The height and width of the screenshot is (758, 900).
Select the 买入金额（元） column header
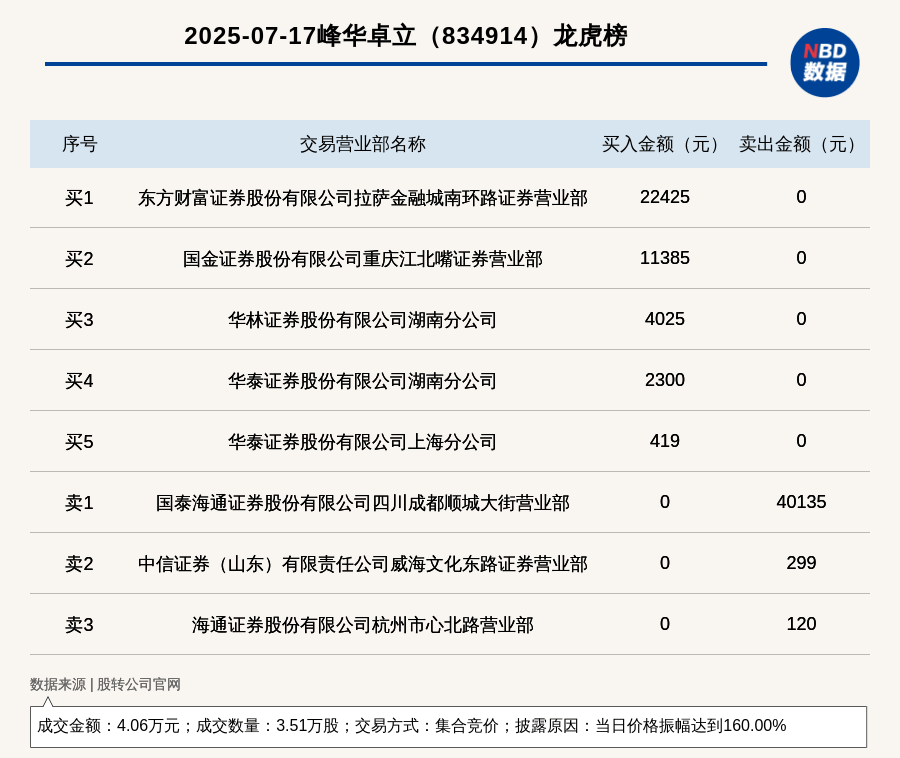(664, 144)
